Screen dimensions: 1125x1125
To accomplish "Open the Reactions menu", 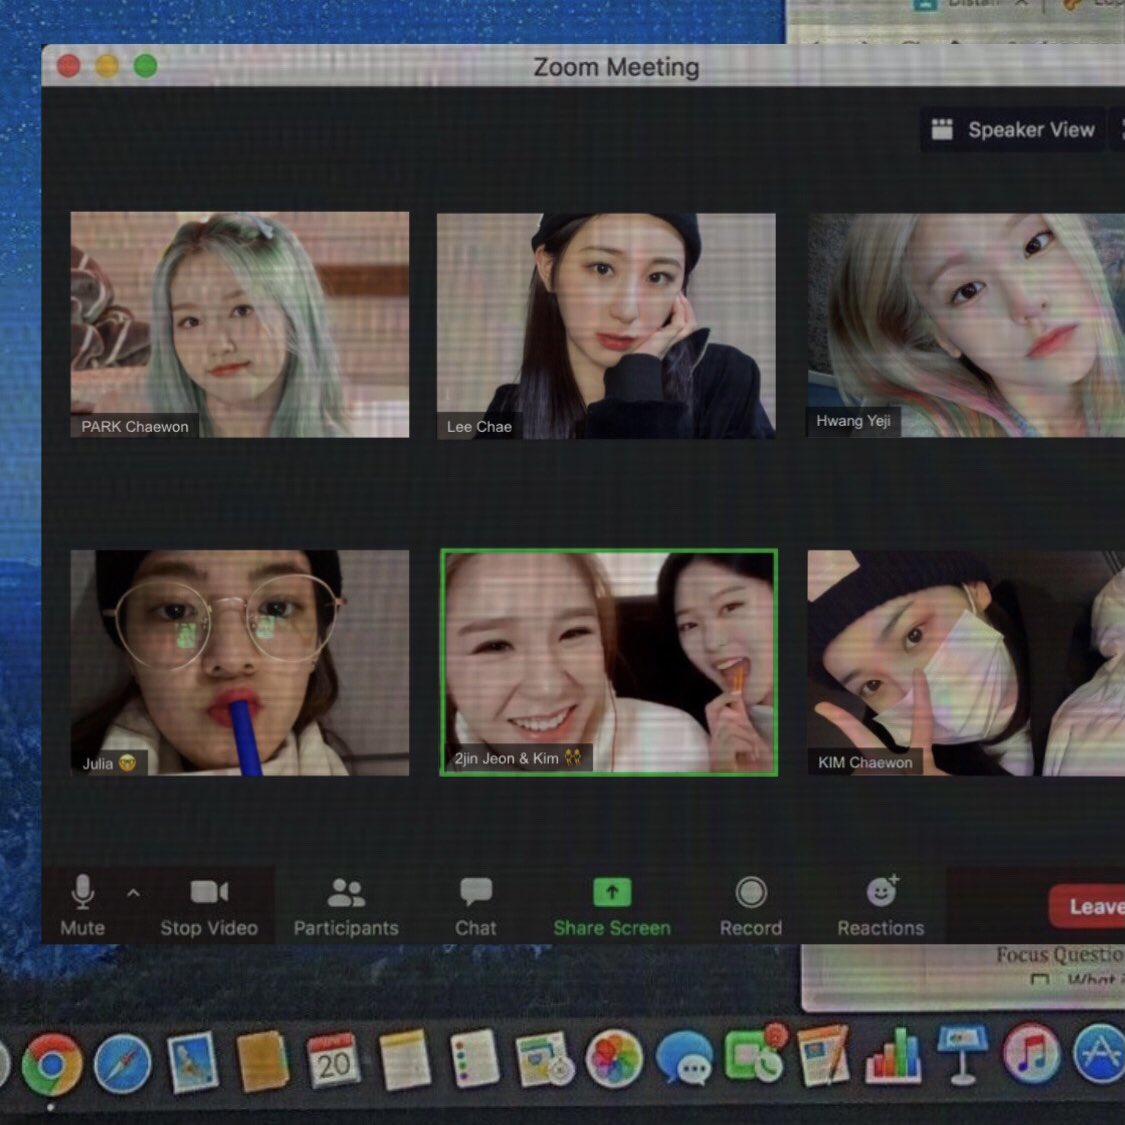I will pyautogui.click(x=880, y=907).
